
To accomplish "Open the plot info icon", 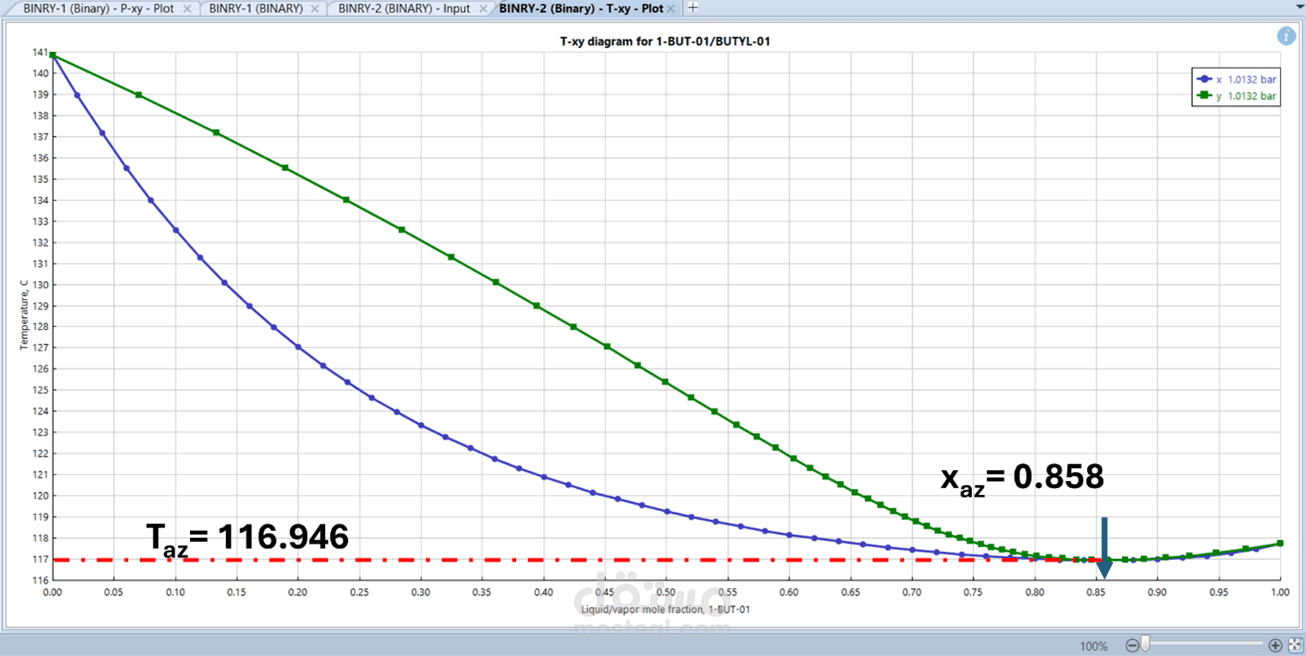I will coord(1286,36).
